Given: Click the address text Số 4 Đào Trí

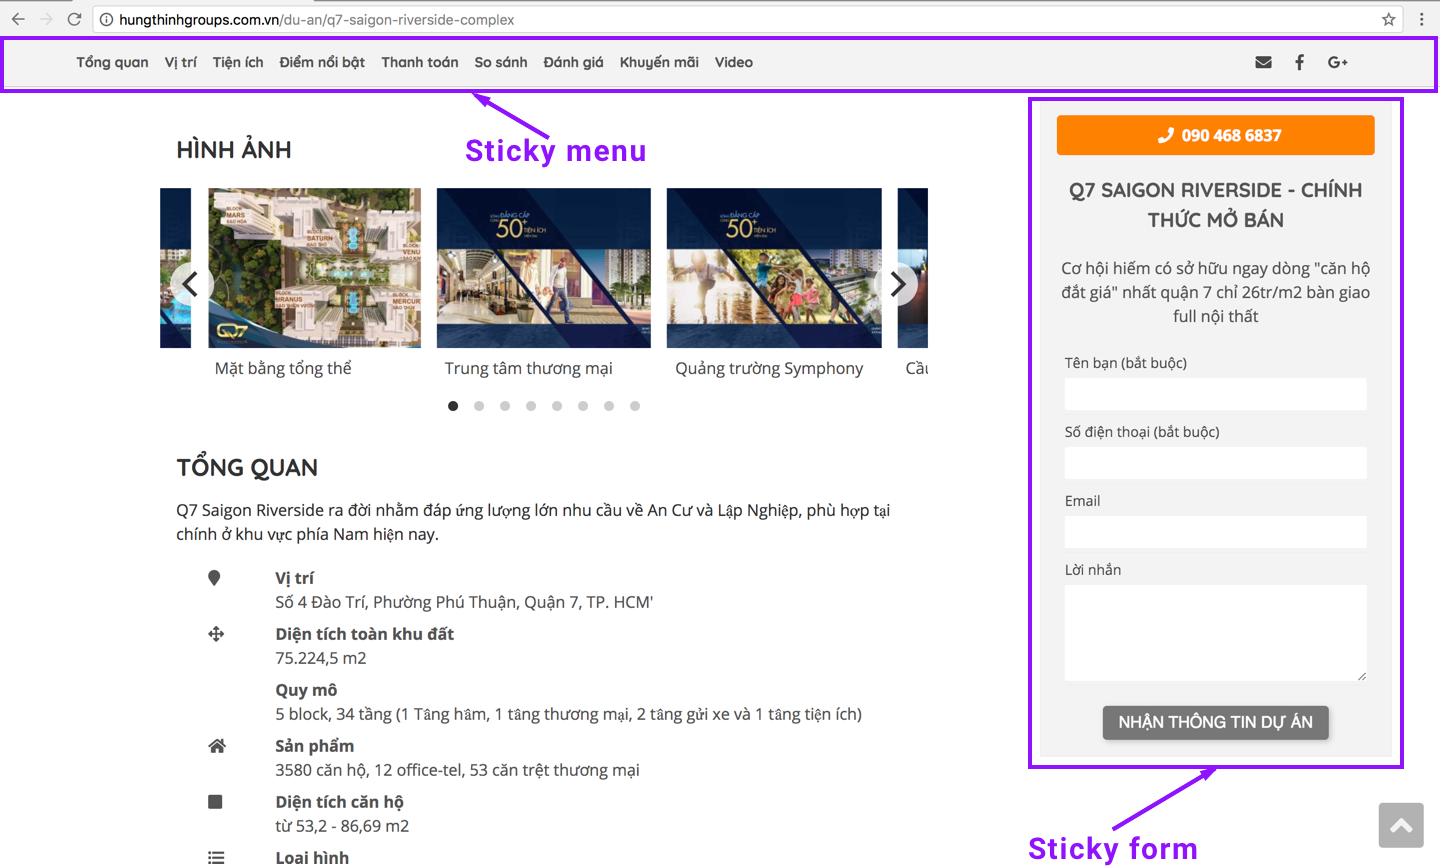Looking at the screenshot, I should click(464, 602).
